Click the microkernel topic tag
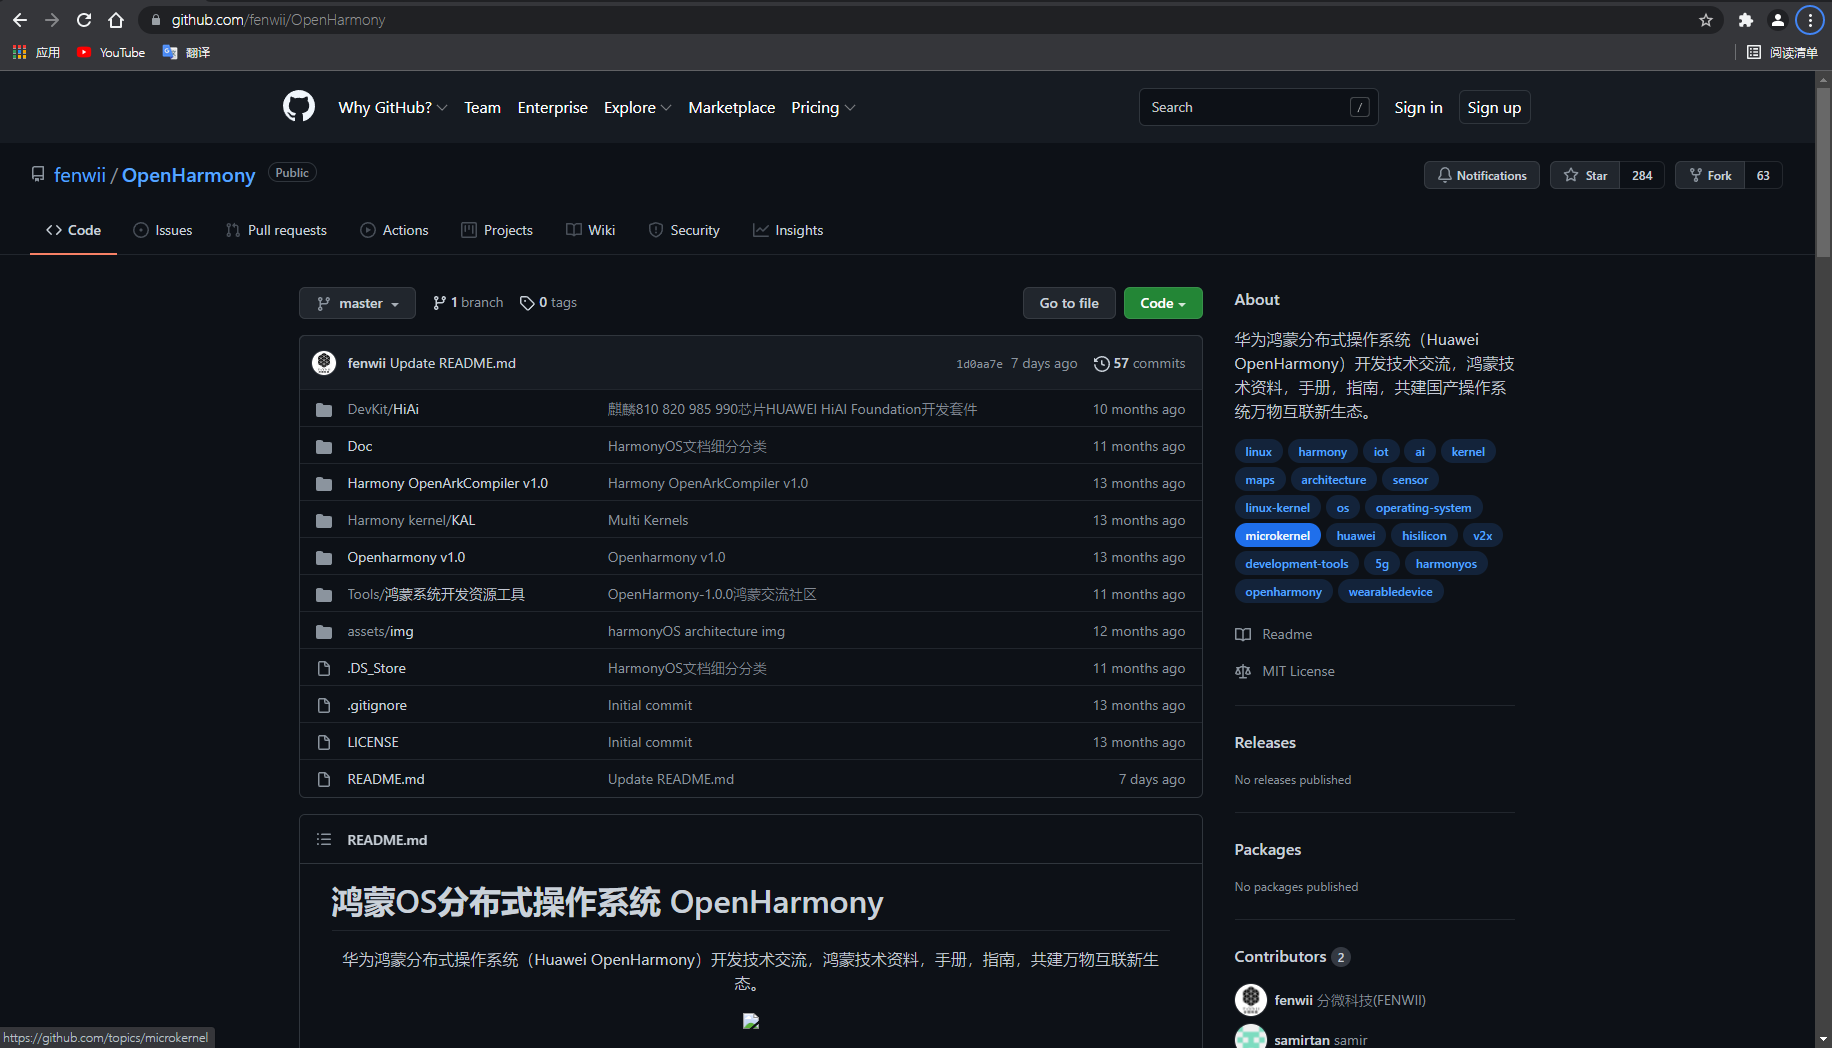This screenshot has width=1832, height=1048. (1277, 535)
